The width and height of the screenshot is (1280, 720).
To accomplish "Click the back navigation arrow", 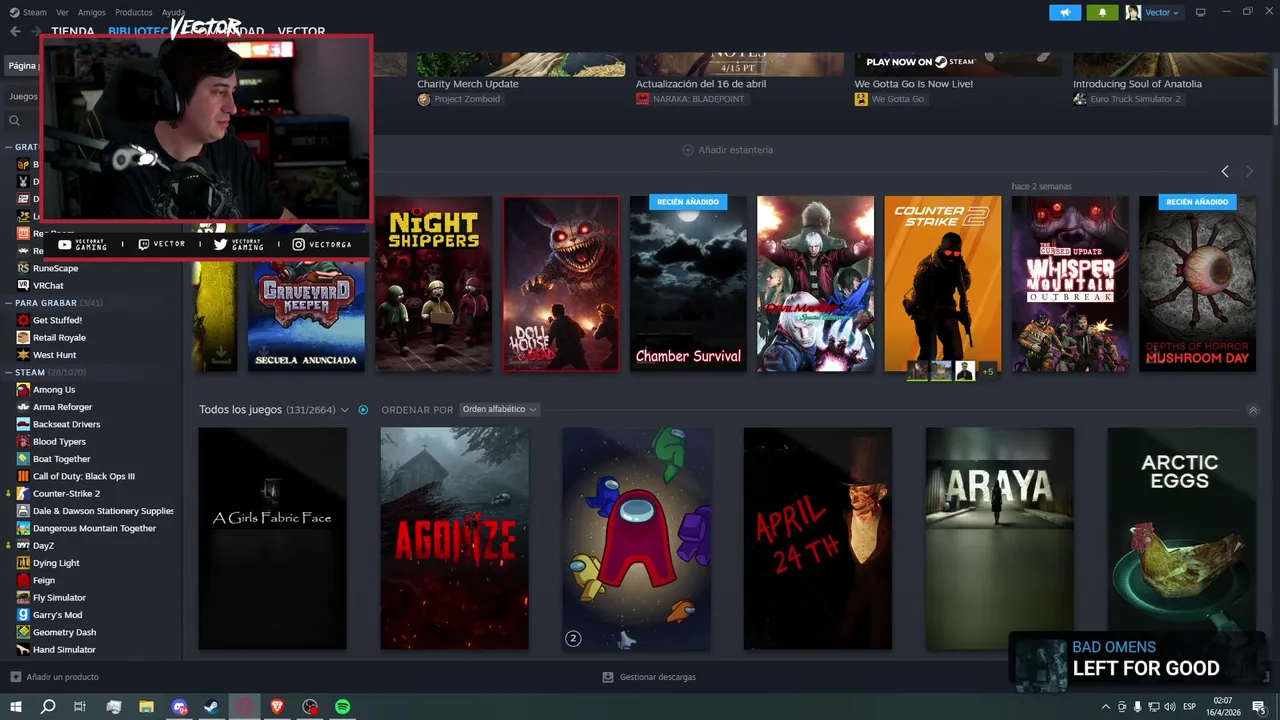I will pos(15,31).
